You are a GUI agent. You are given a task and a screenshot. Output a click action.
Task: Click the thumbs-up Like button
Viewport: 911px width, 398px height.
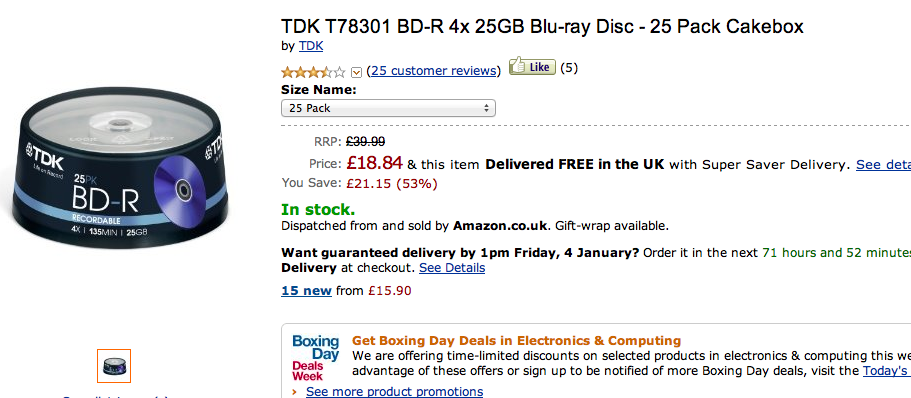(x=532, y=67)
